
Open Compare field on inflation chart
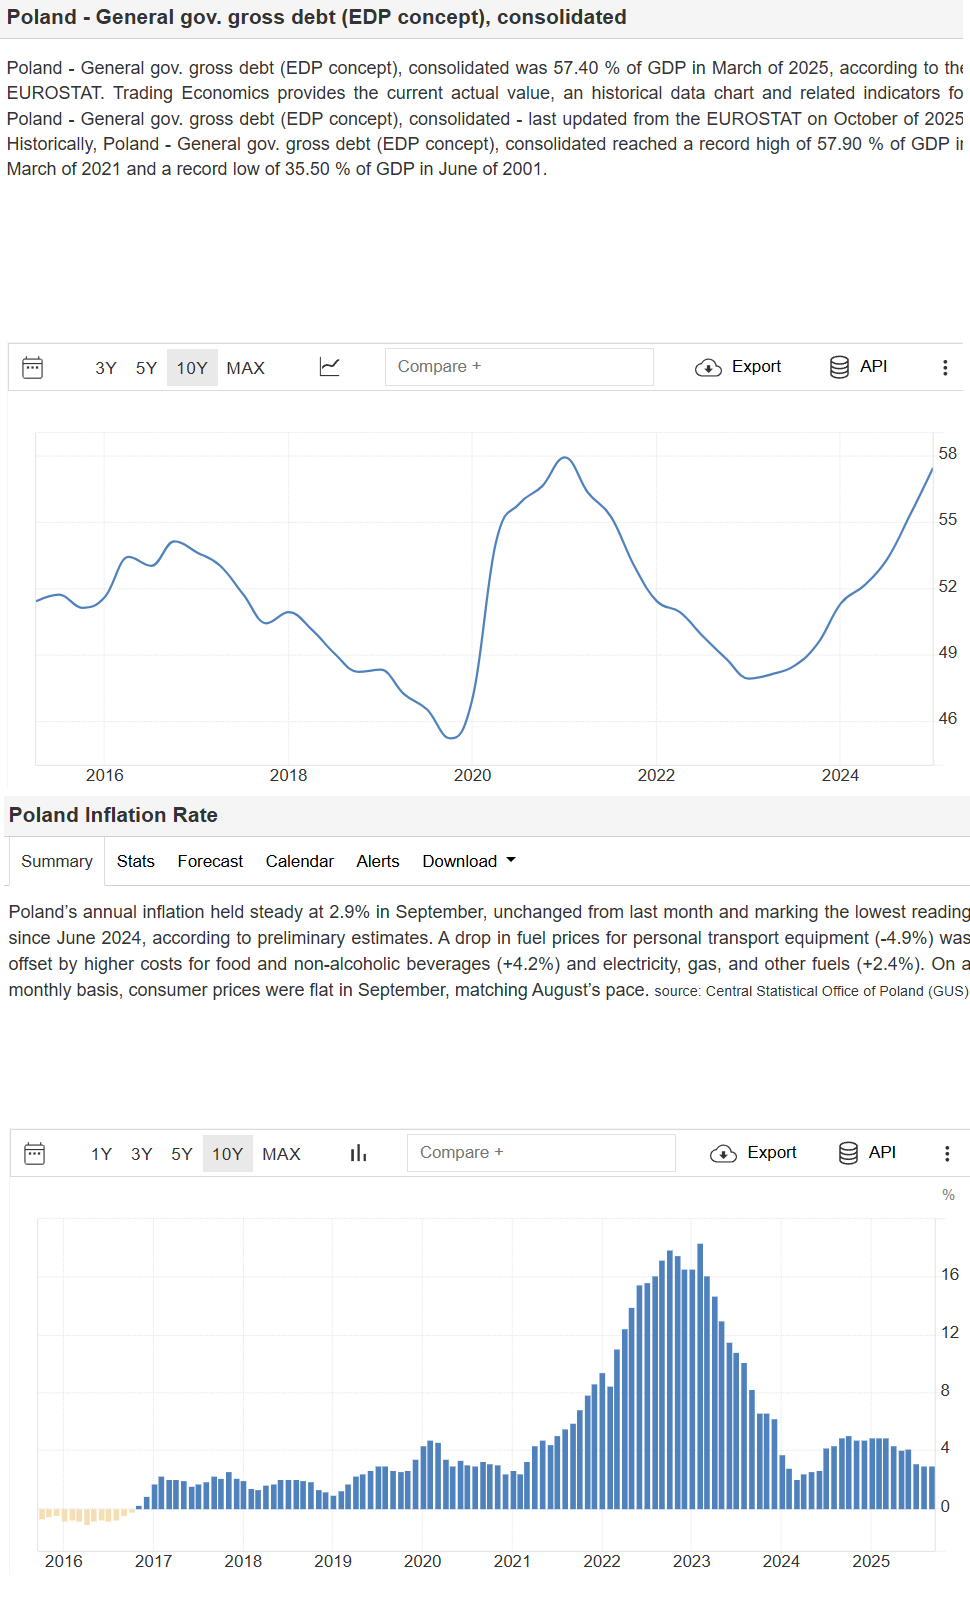click(x=541, y=1153)
